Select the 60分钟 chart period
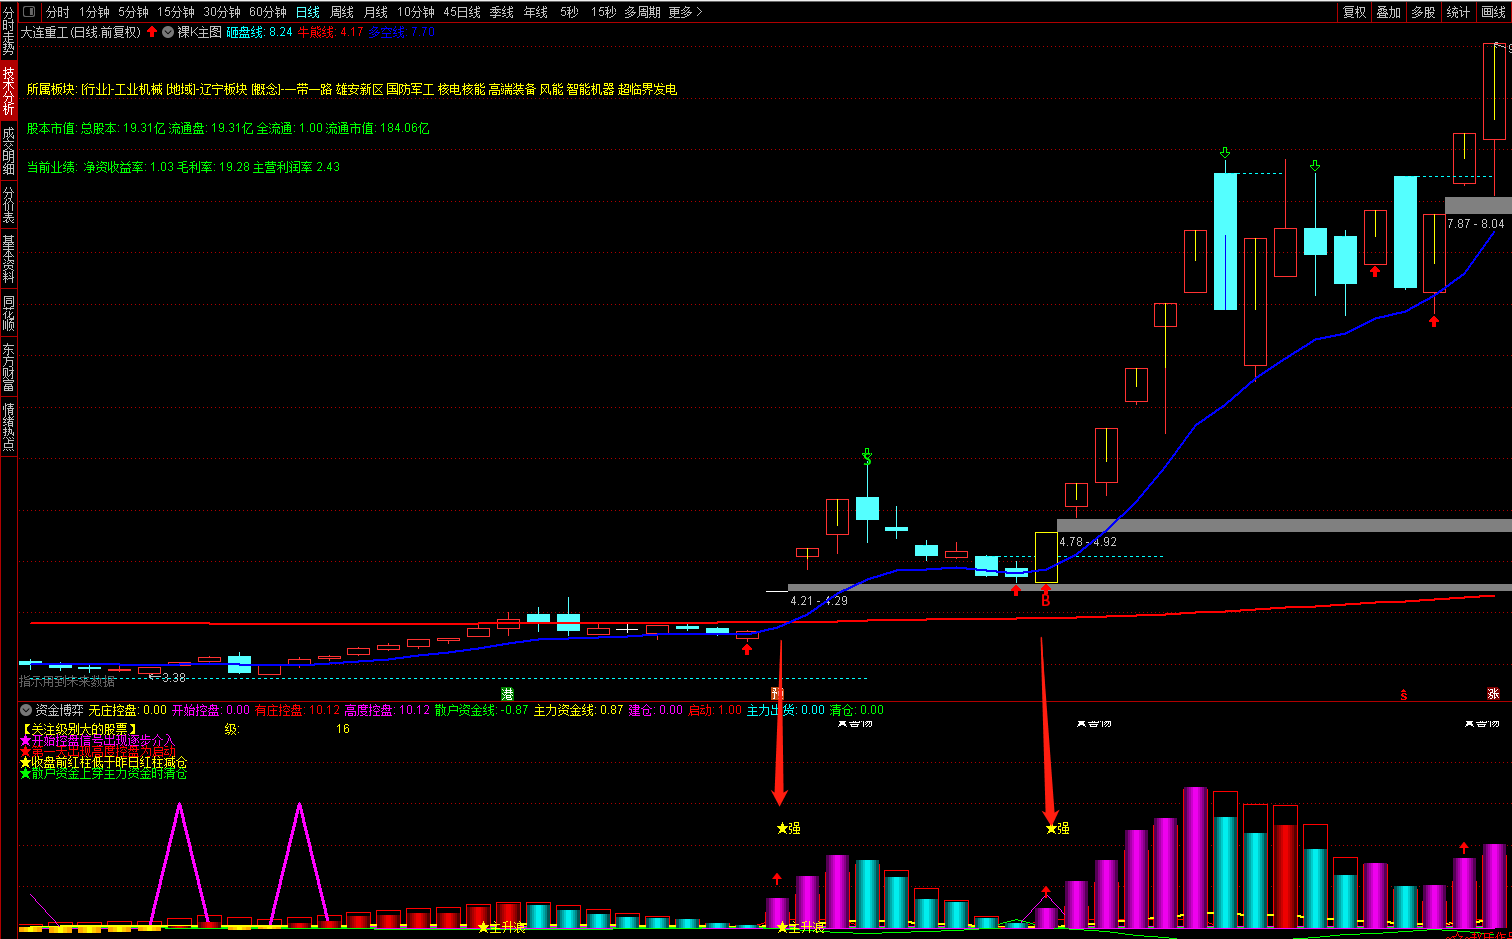The image size is (1512, 939). tap(267, 12)
